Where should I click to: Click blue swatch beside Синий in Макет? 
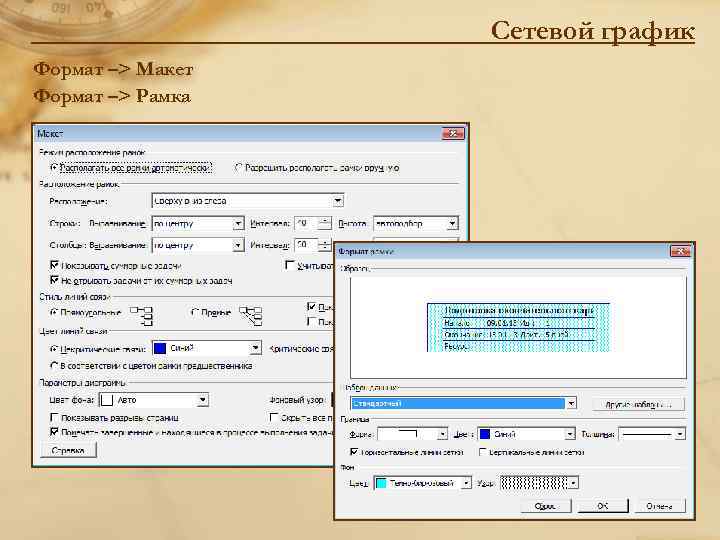160,349
